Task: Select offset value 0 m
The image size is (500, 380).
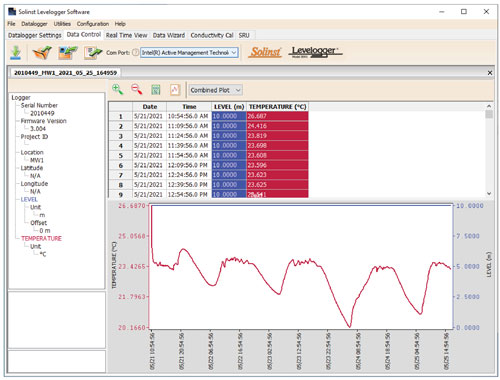Action: coord(45,231)
